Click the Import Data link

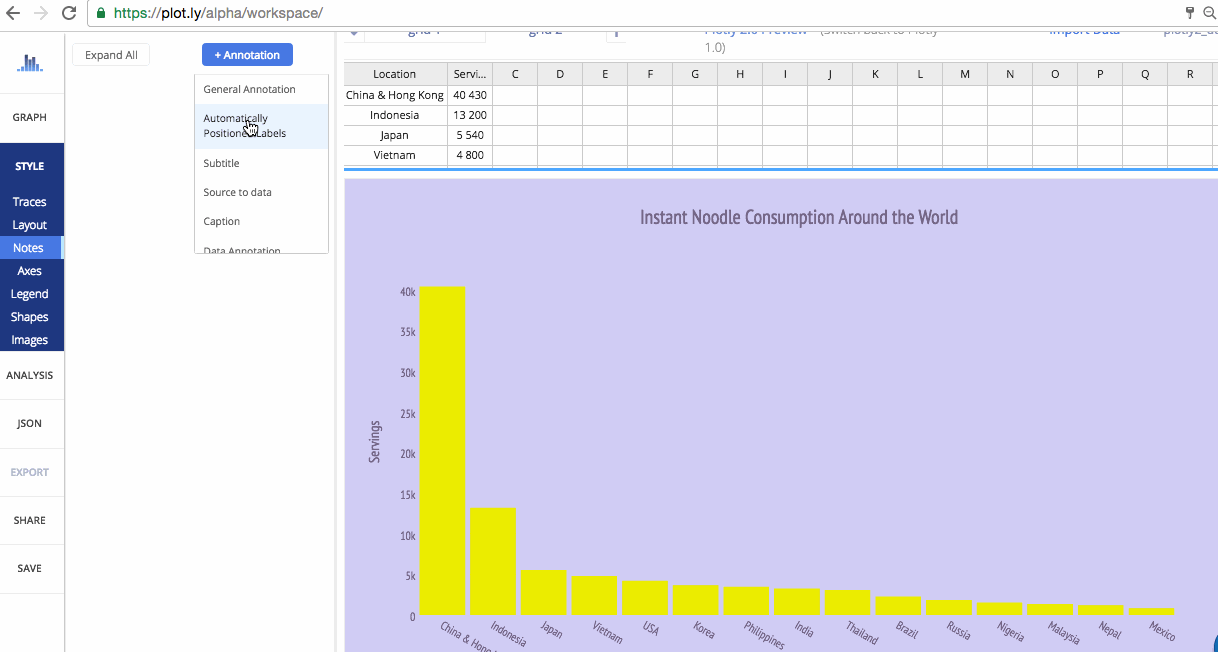(1083, 30)
